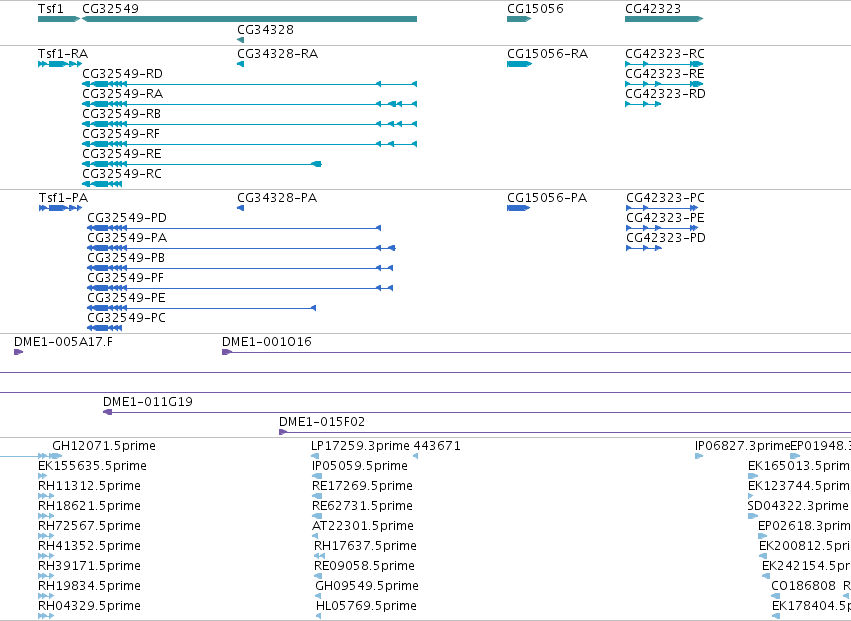The width and height of the screenshot is (851, 621).
Task: Select protein CG42323-PE label
Action: 665,218
